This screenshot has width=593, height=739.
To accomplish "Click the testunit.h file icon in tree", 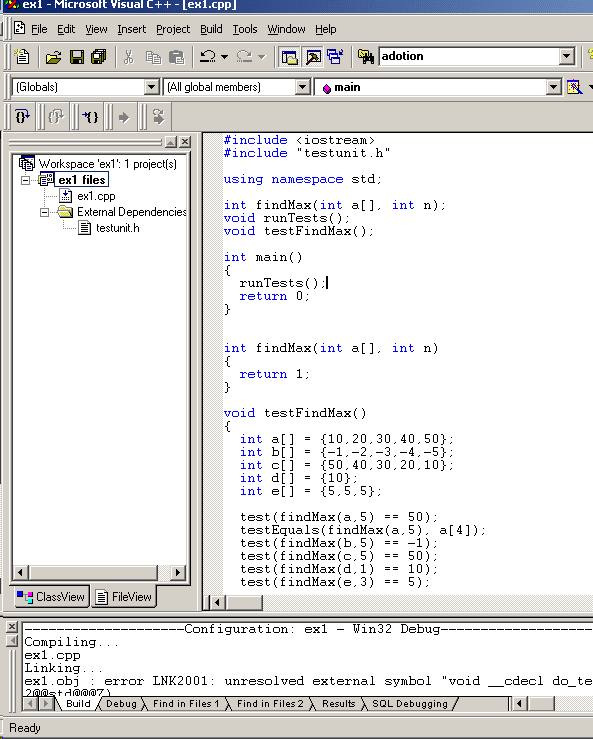I will click(84, 228).
